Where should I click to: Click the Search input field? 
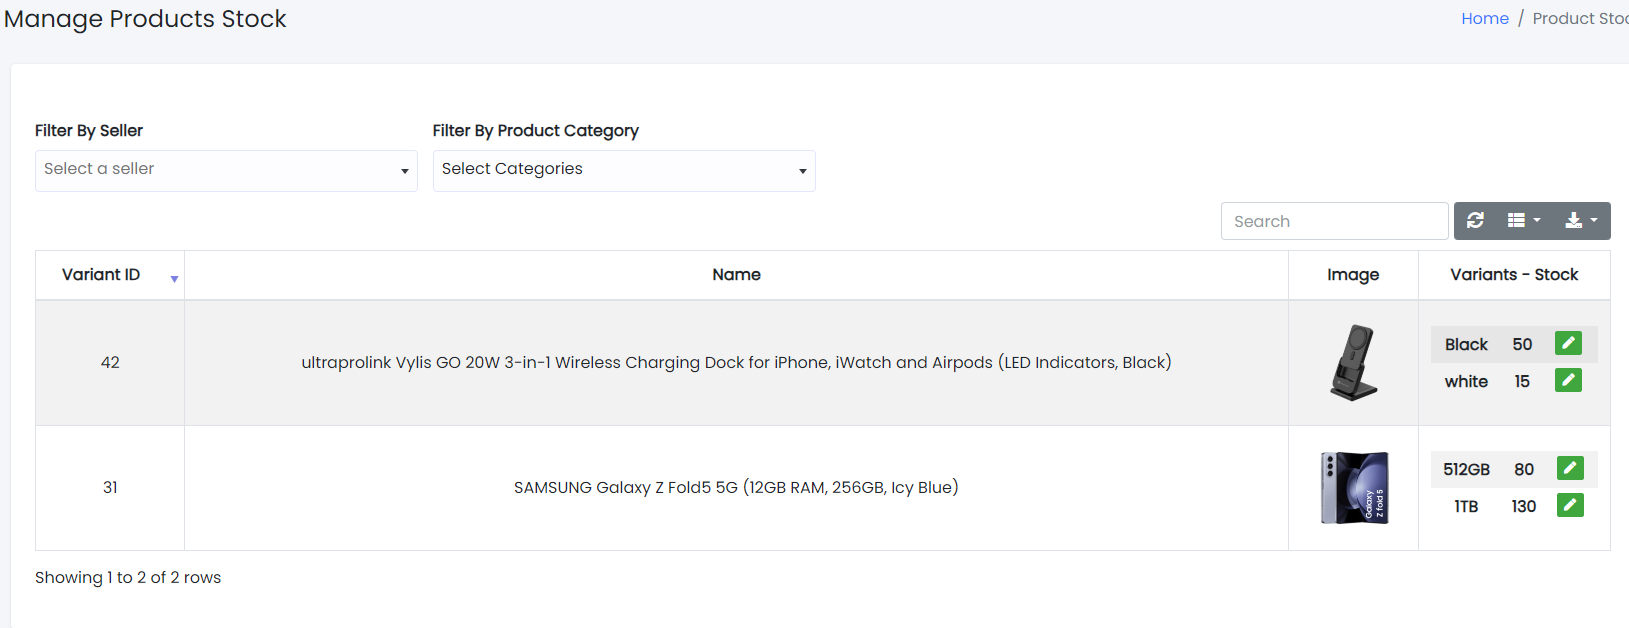(1334, 221)
